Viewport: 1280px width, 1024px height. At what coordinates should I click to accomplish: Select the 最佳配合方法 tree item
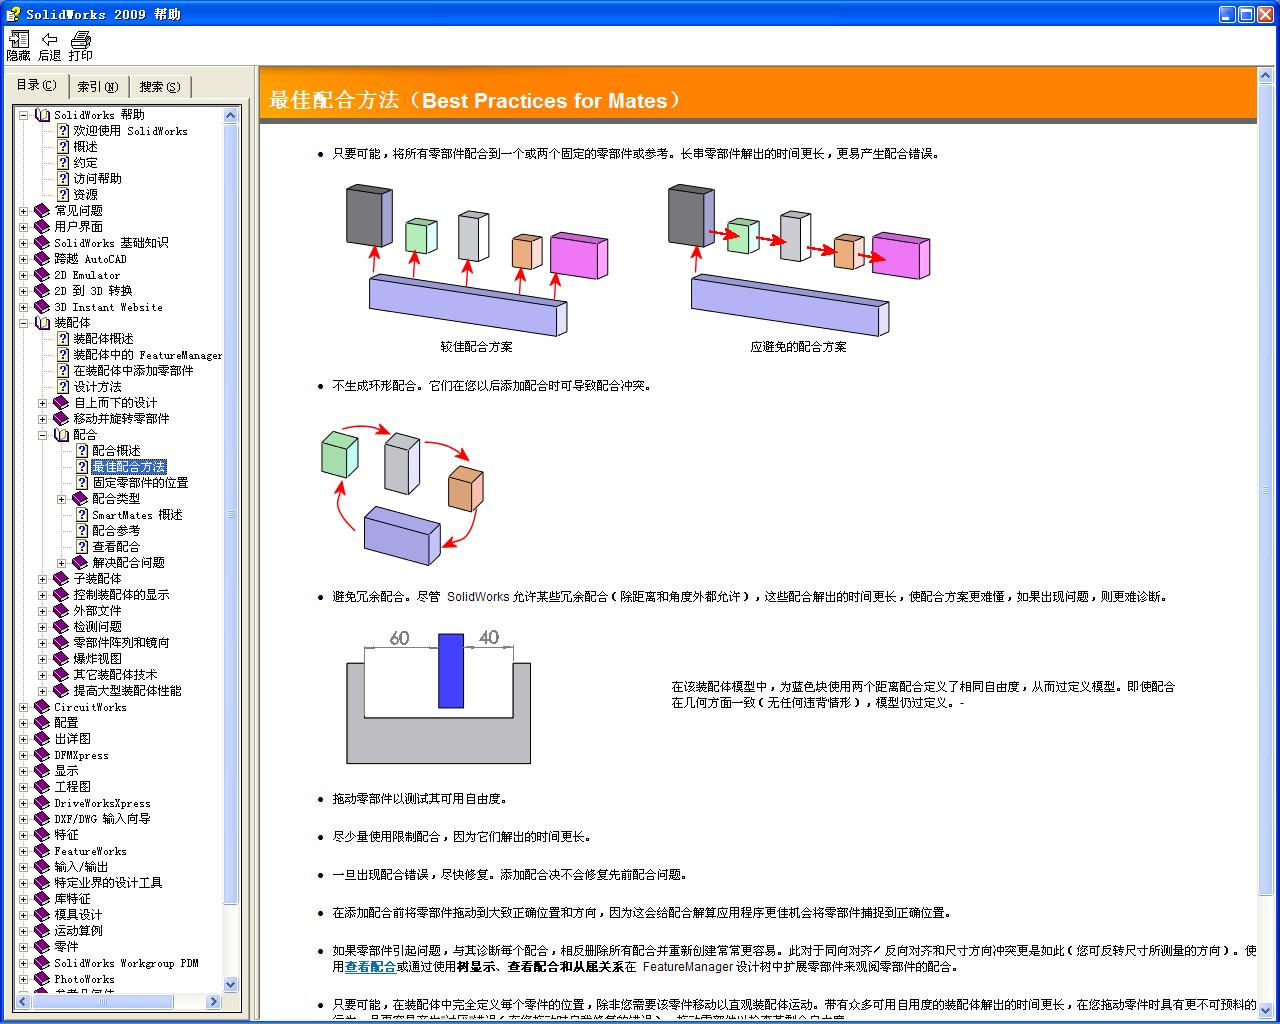pyautogui.click(x=129, y=467)
